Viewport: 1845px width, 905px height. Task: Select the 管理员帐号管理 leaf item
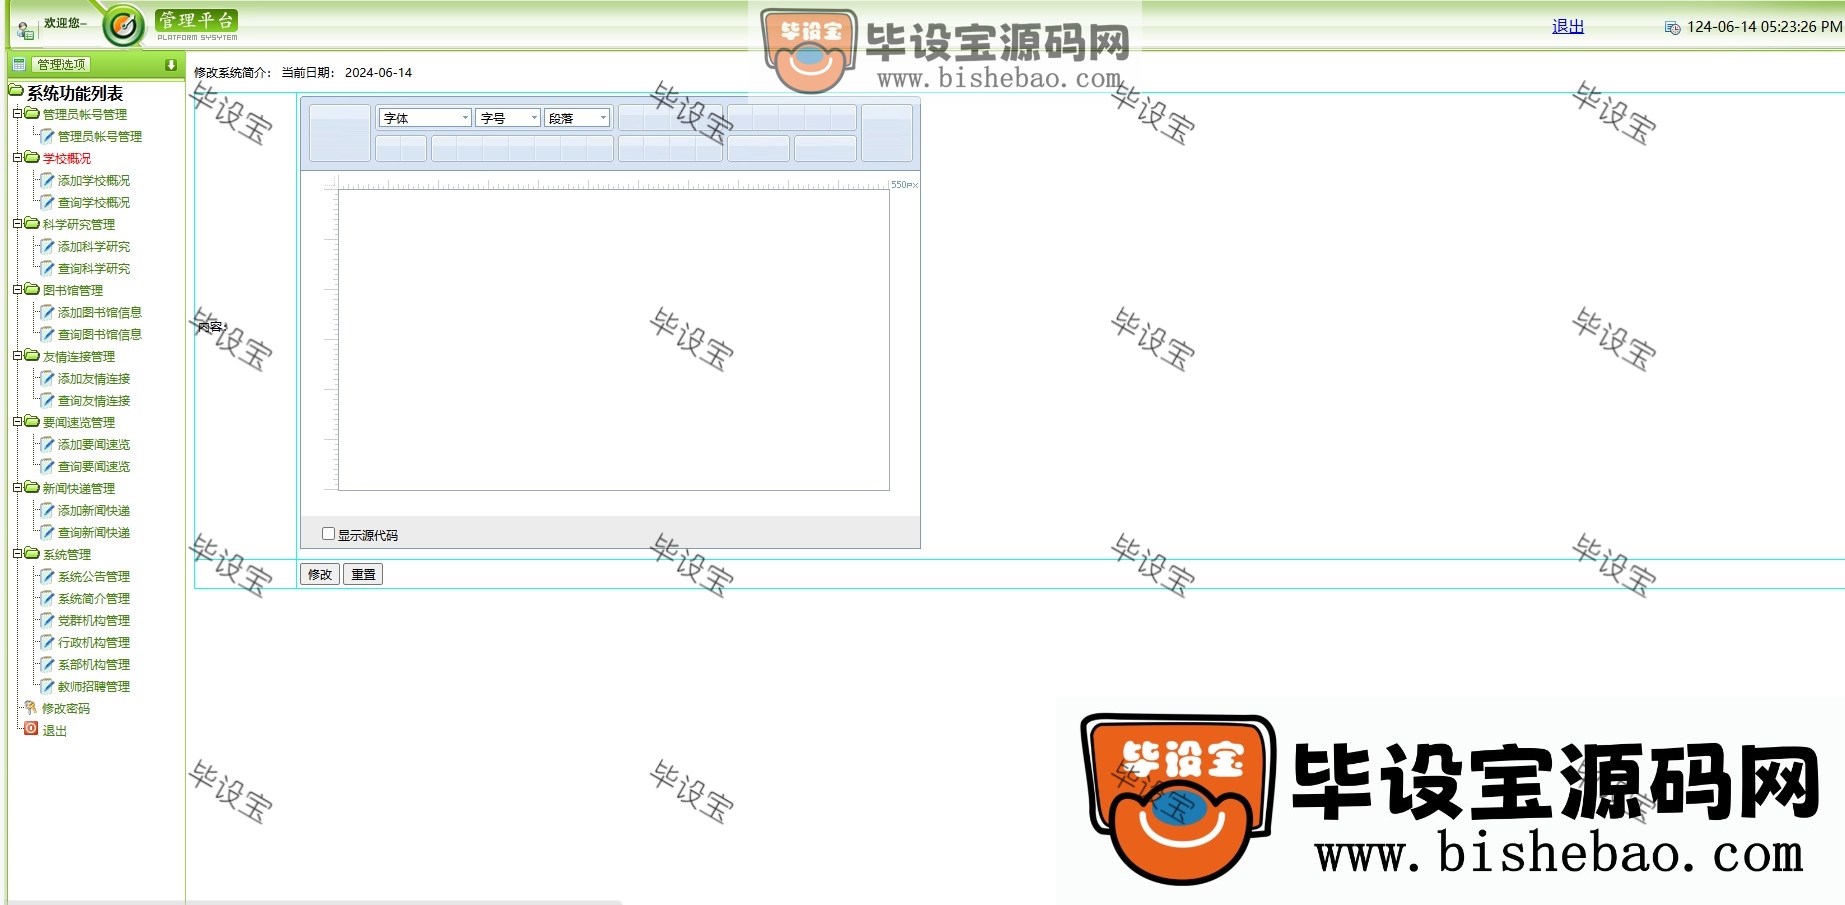[100, 137]
